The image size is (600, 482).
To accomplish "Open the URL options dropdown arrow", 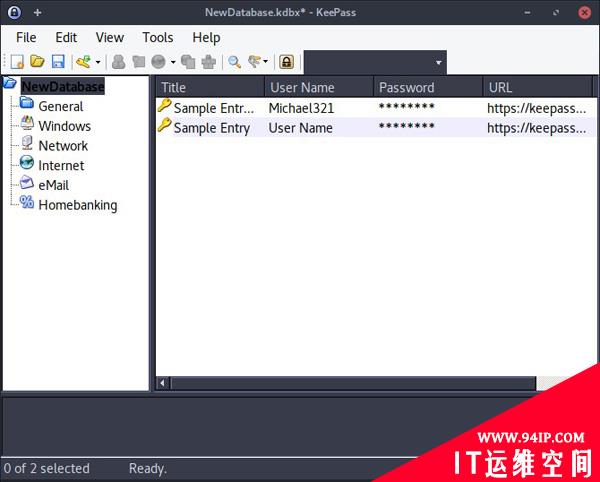I will coord(173,62).
